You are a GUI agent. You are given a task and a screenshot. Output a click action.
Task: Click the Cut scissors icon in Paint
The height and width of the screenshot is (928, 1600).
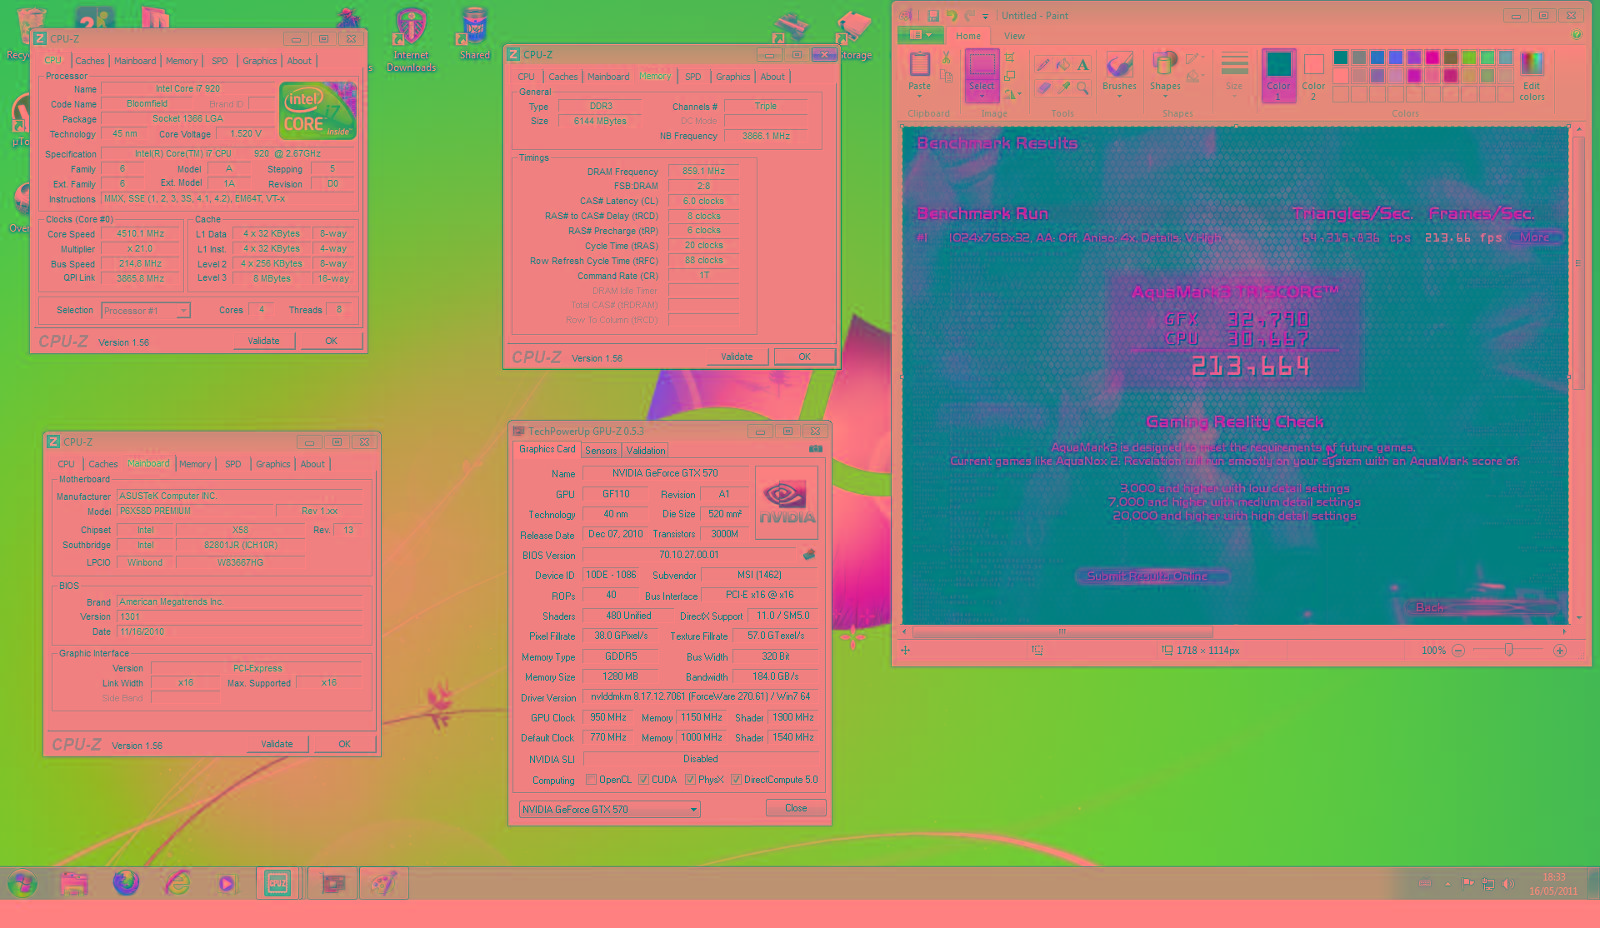tap(946, 58)
